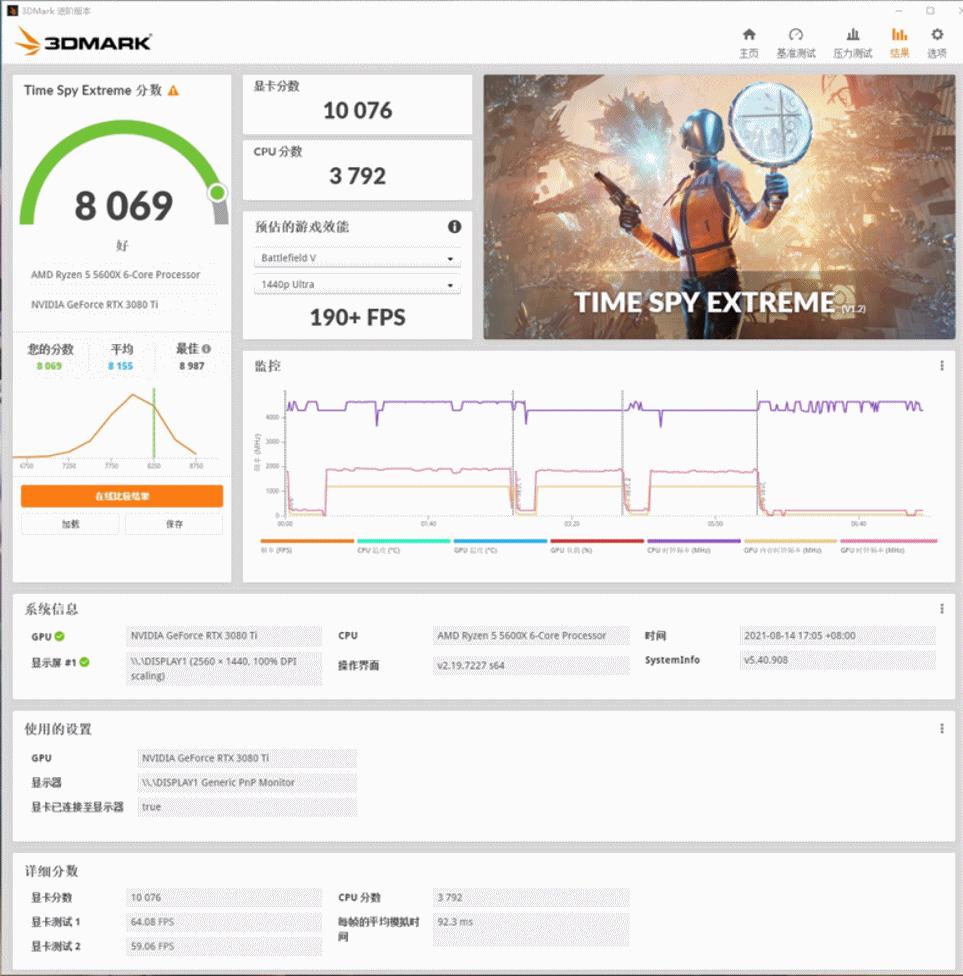Click the v2.19.7227 s64 version field

(531, 665)
